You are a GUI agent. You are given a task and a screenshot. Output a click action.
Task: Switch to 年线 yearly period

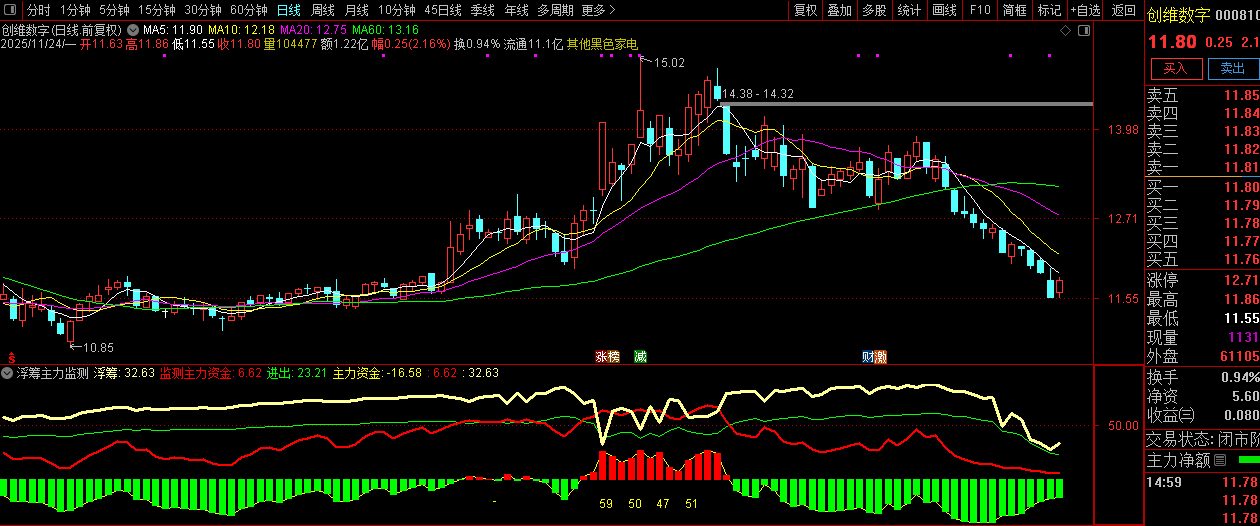click(516, 10)
